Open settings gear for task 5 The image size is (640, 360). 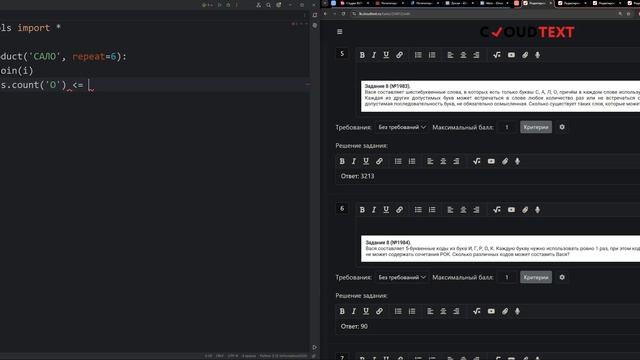click(562, 127)
